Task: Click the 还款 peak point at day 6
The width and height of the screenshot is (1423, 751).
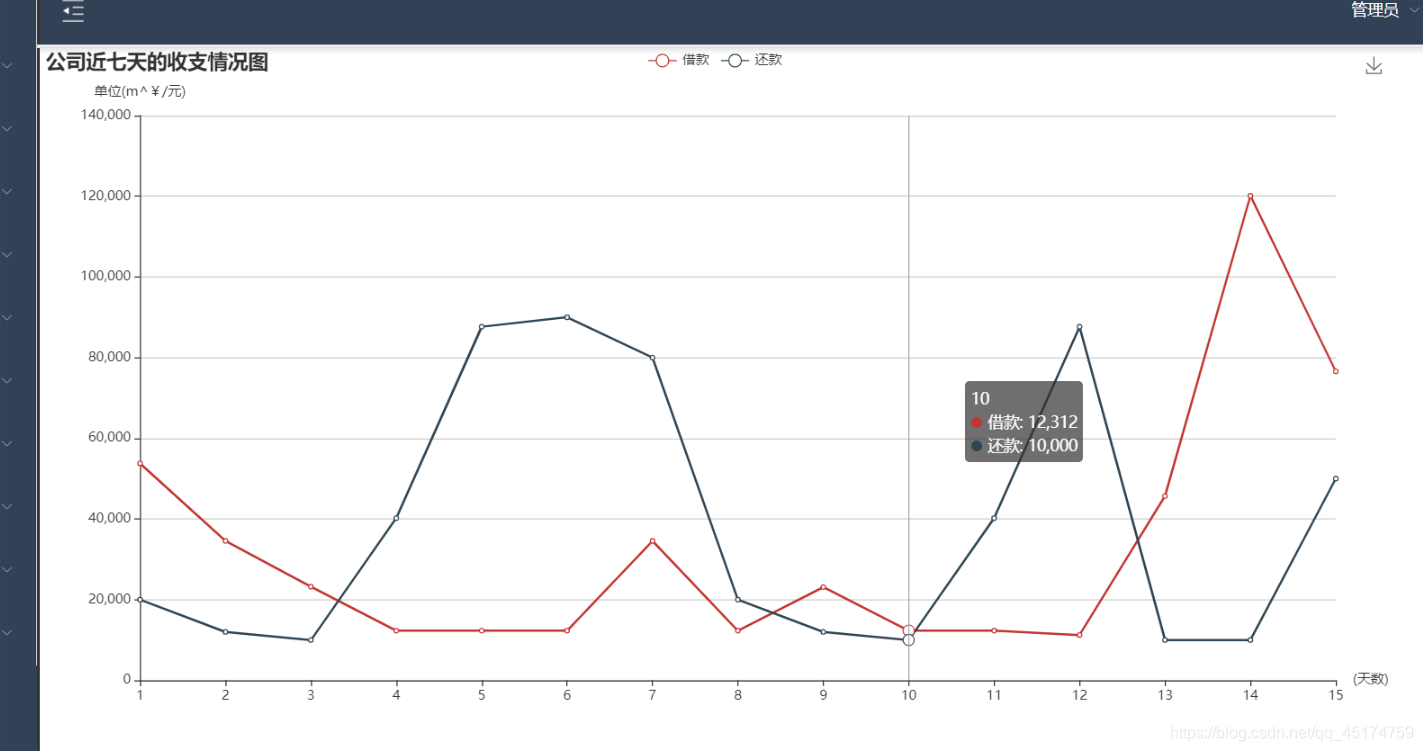Action: 567,317
